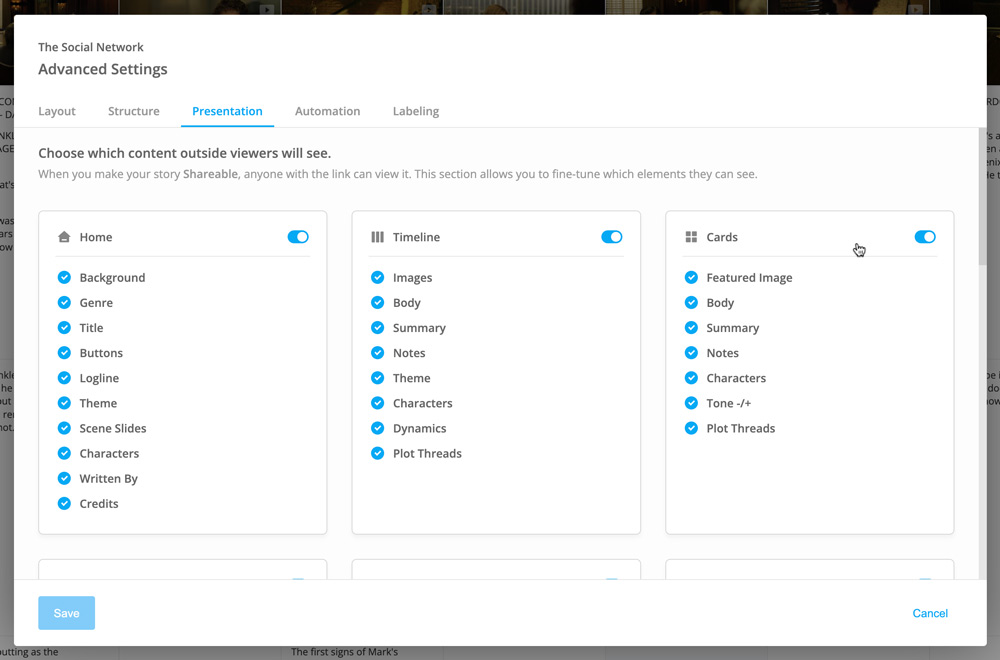Select the Presentation tab

pyautogui.click(x=227, y=111)
